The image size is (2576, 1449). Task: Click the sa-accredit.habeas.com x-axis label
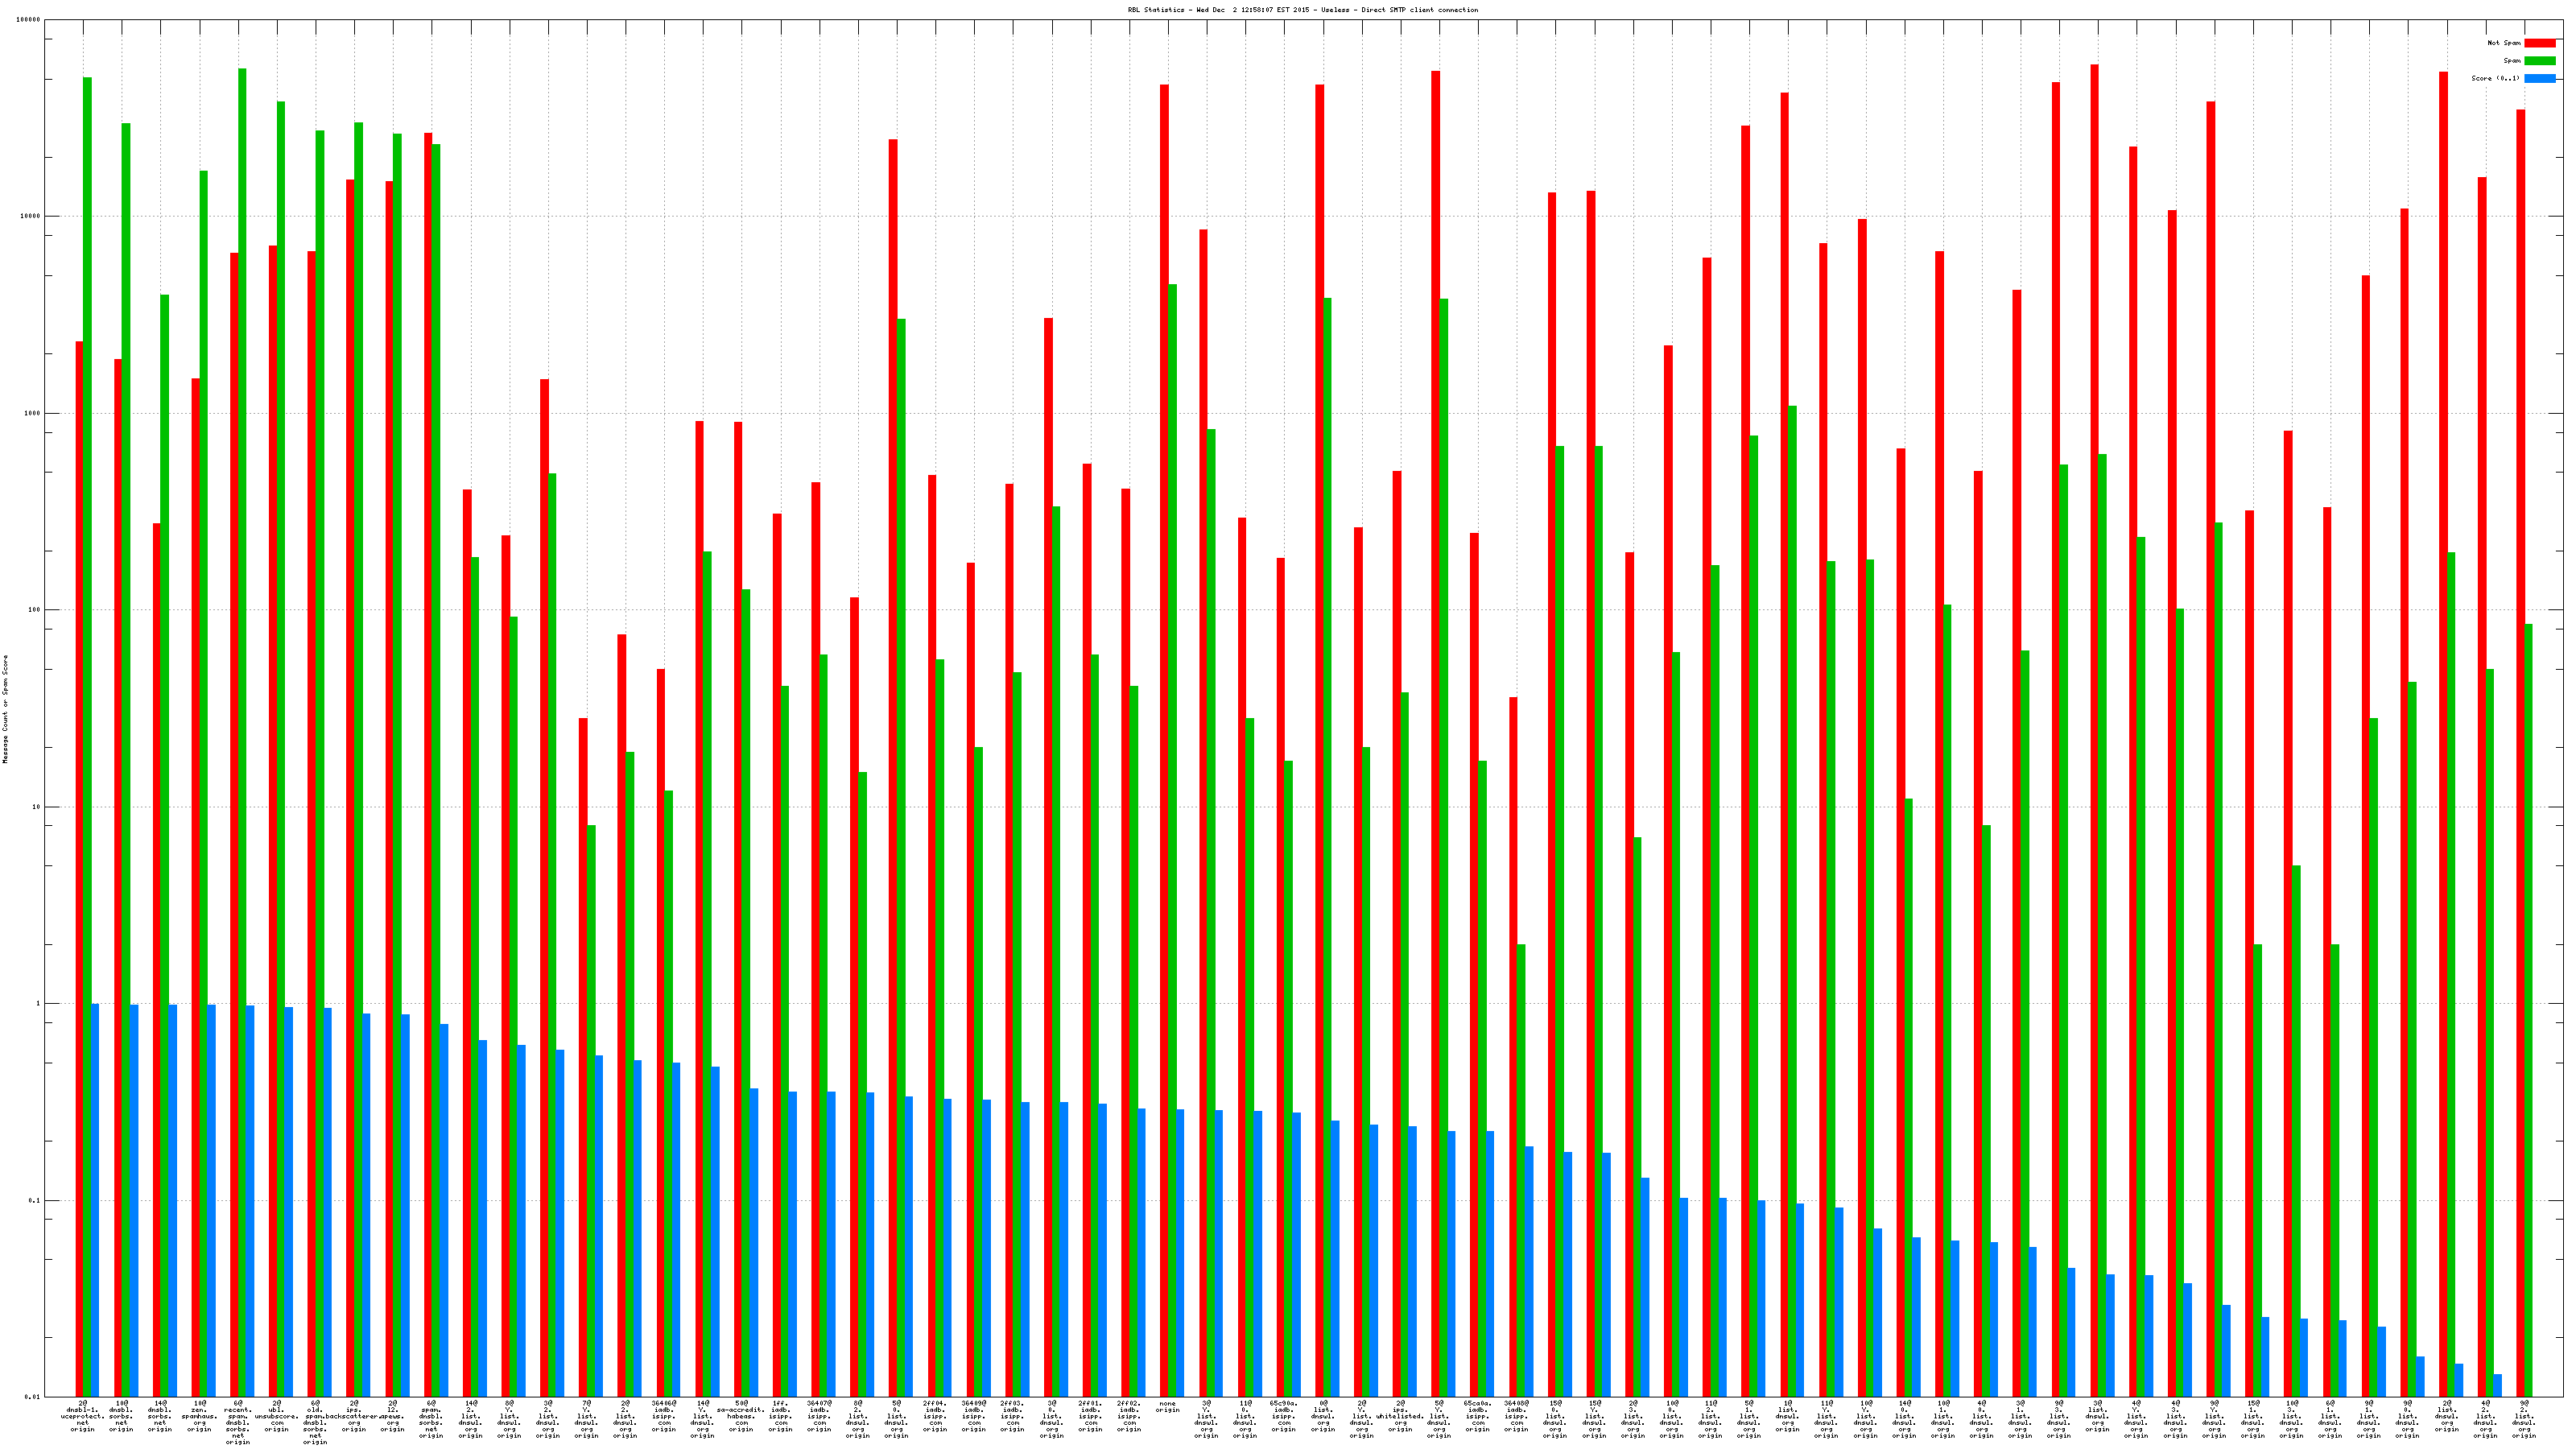click(x=741, y=1416)
